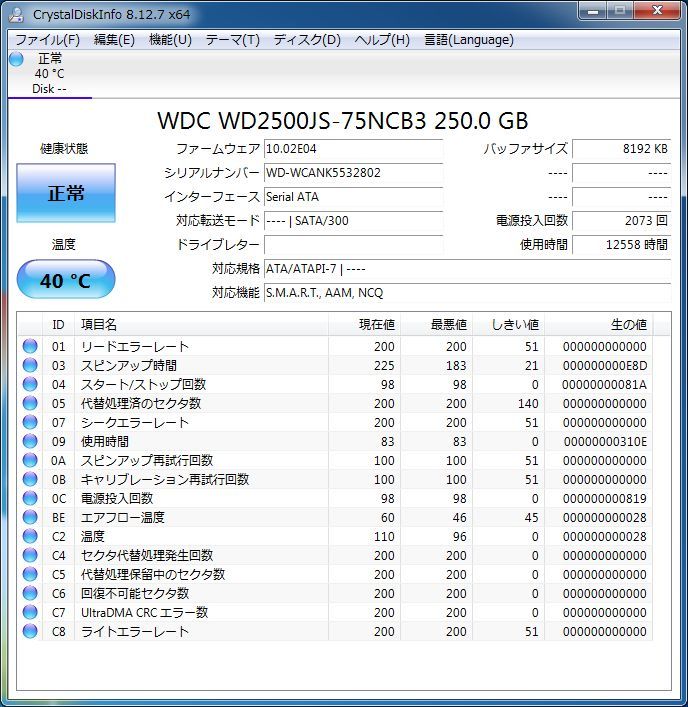This screenshot has height=707, width=688.
Task: Click the empty drive letter field
Action: [353, 245]
